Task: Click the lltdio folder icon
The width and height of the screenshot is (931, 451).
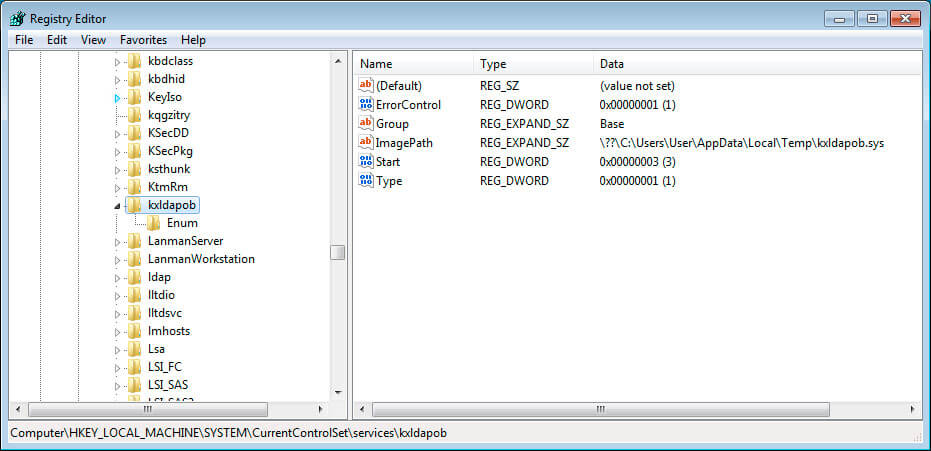Action: pos(135,295)
